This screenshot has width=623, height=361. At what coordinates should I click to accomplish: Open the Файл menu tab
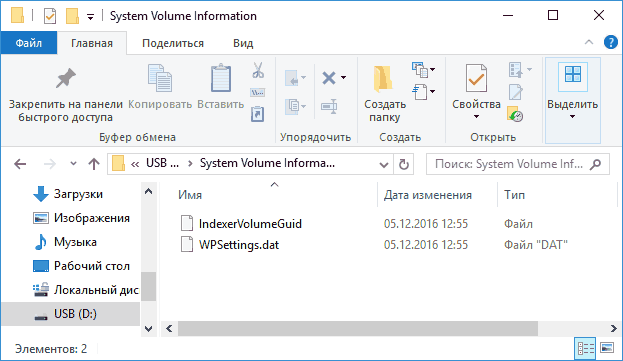29,42
